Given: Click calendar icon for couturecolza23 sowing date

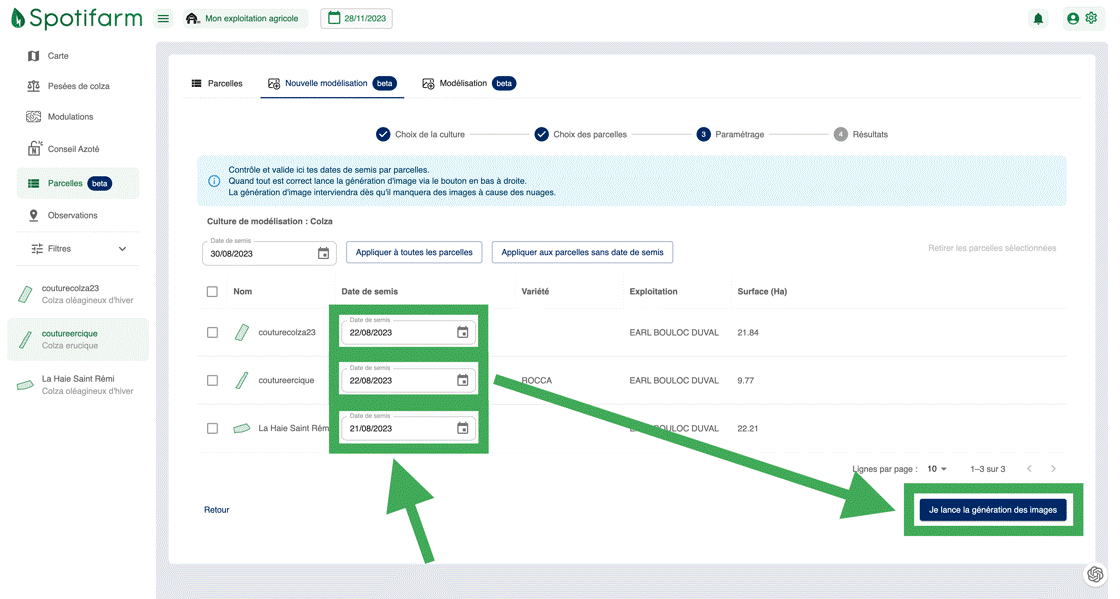Looking at the screenshot, I should pyautogui.click(x=462, y=332).
